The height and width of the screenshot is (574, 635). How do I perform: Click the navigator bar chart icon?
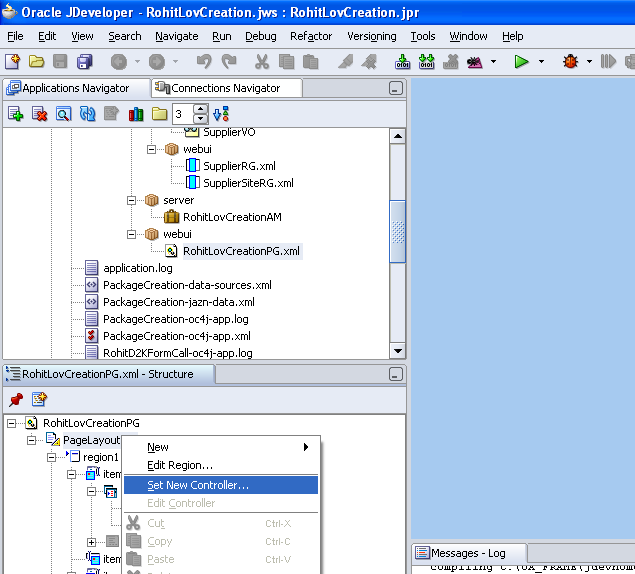pos(136,114)
